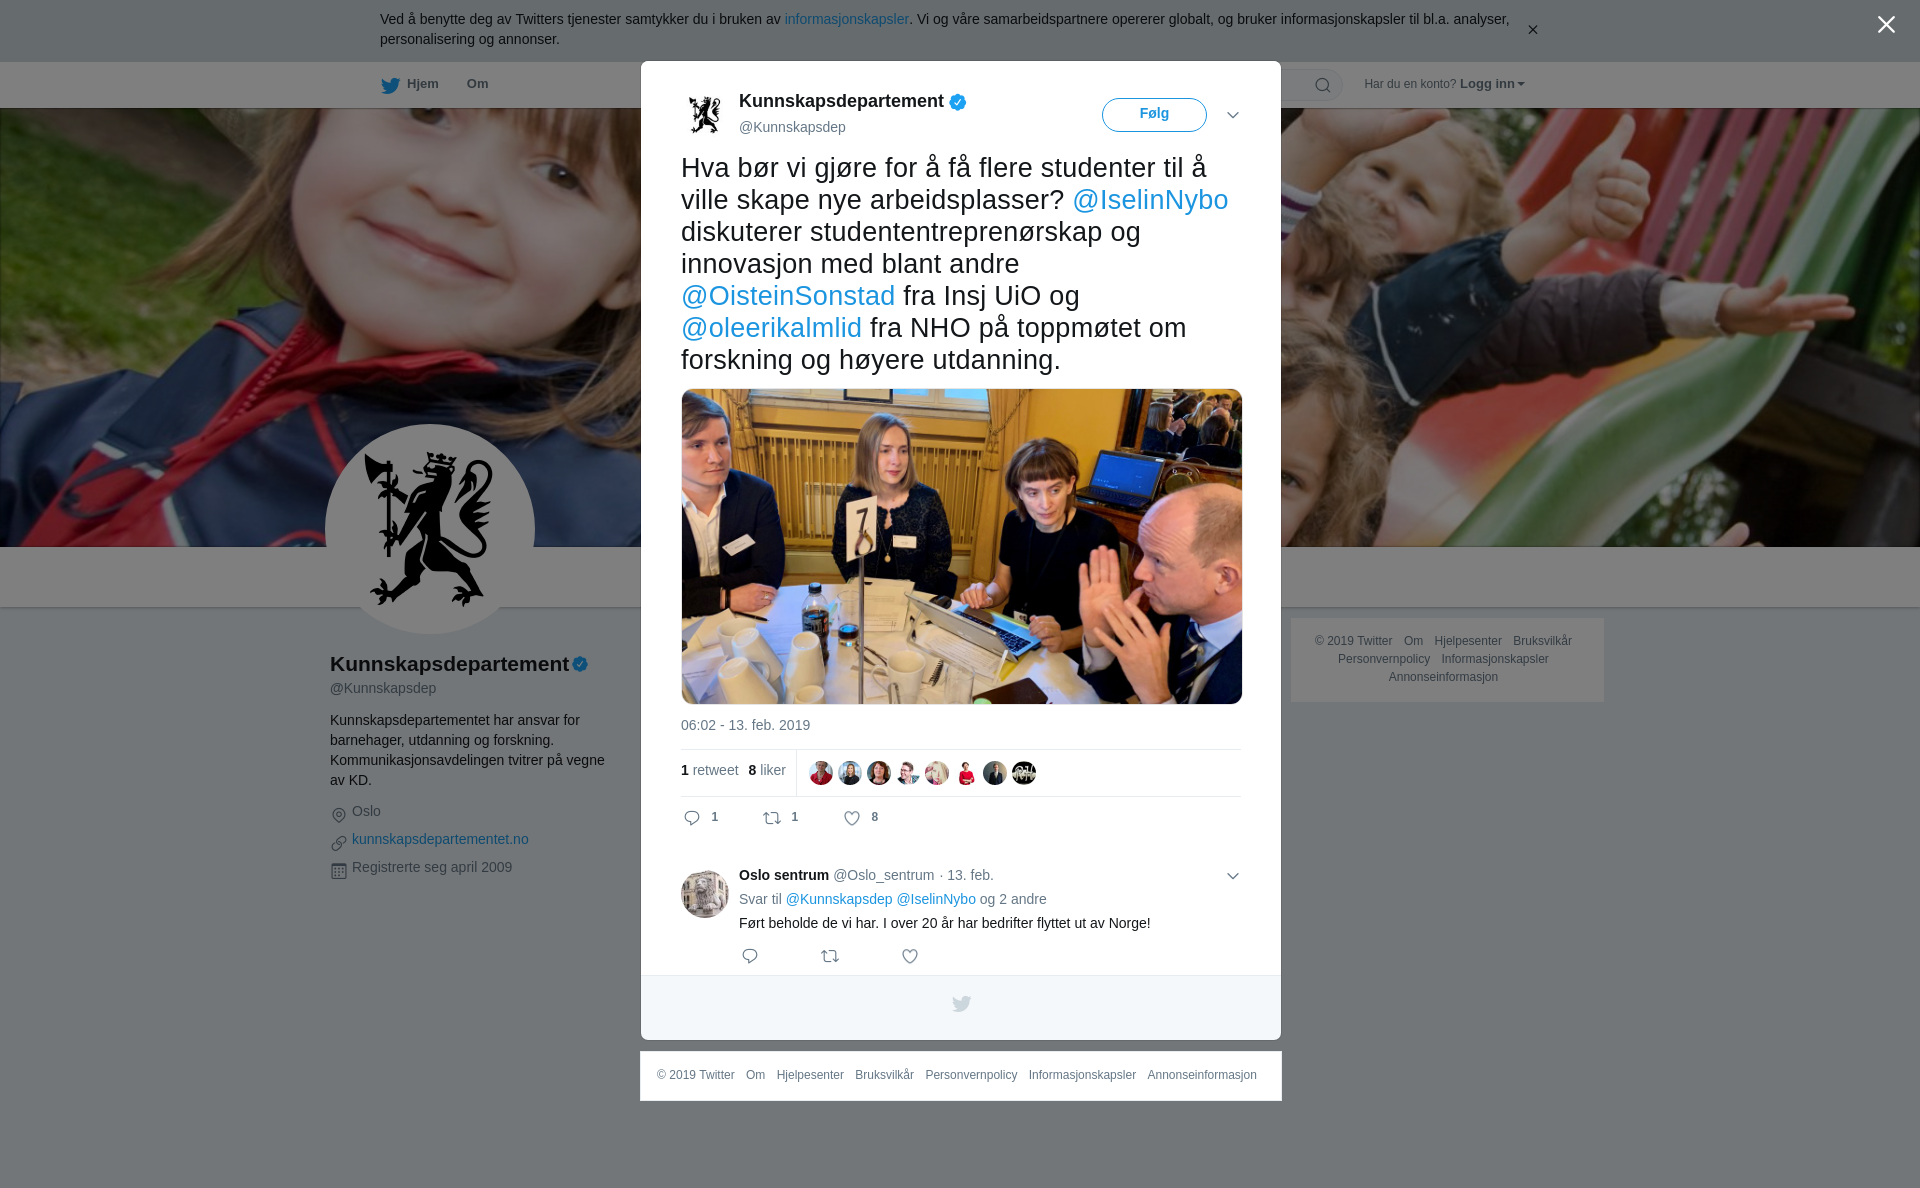Open the Oslo sentrum reply options chevron
The width and height of the screenshot is (1920, 1188).
click(1233, 876)
